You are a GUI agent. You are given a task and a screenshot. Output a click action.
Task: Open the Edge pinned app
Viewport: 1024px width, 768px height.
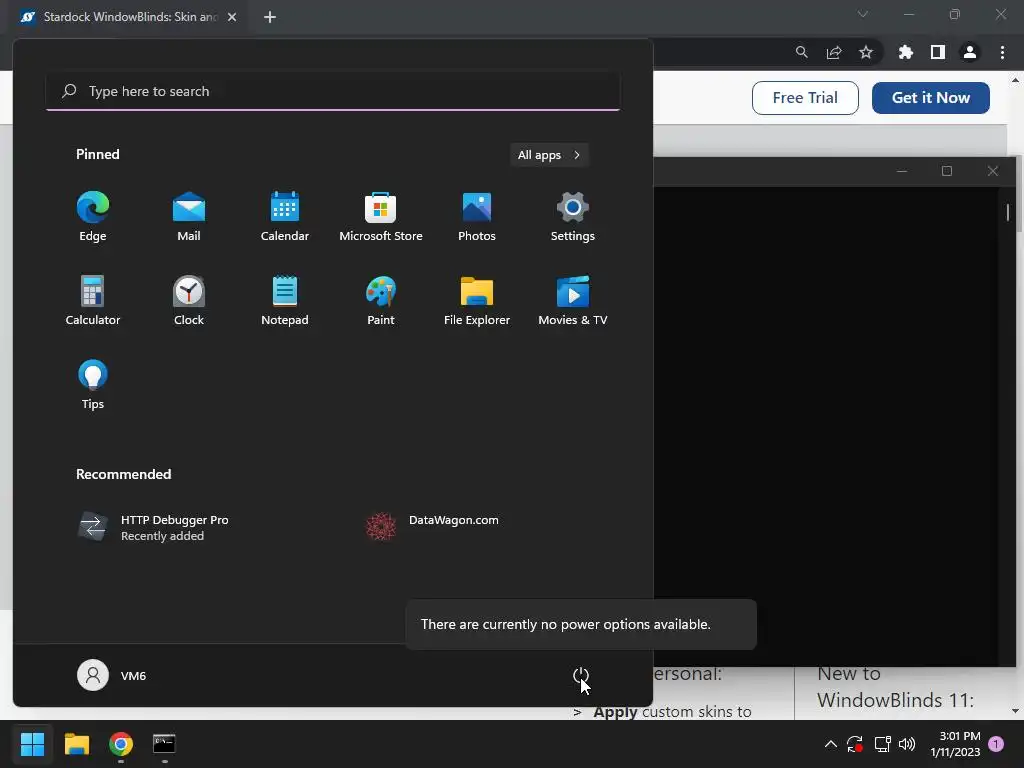tap(93, 217)
